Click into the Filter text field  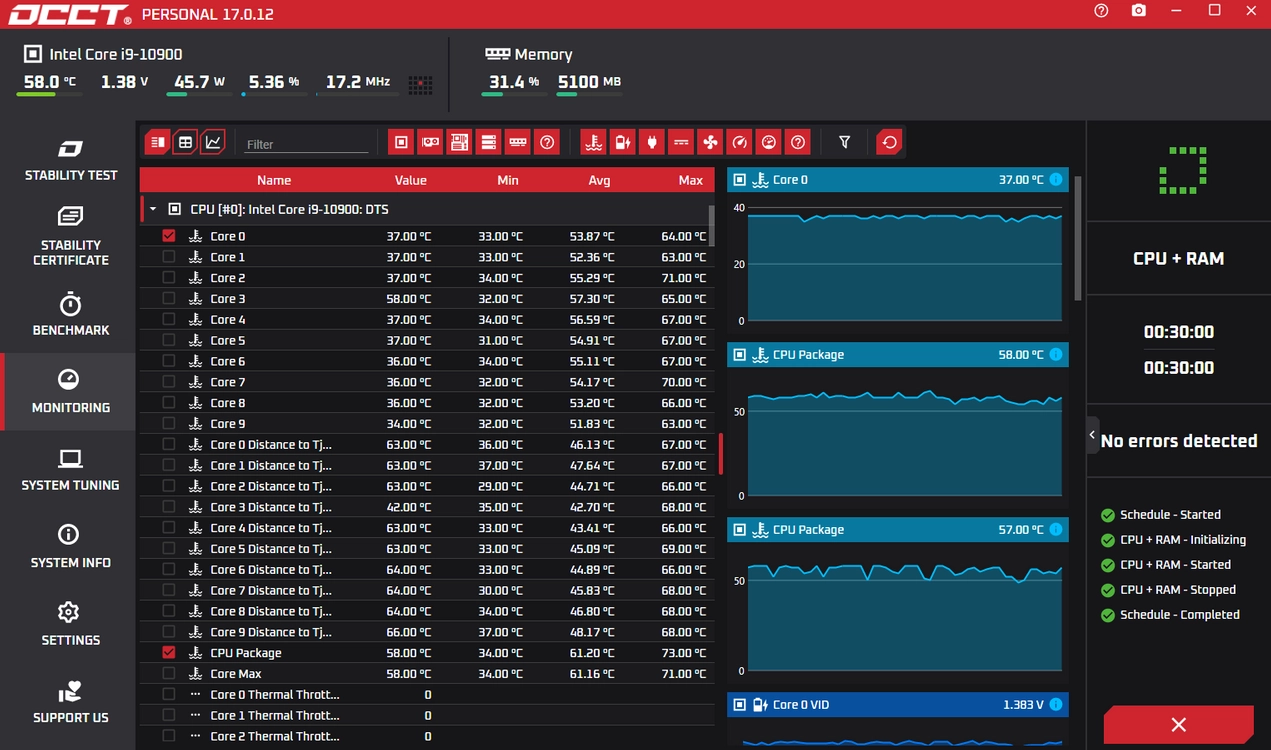coord(306,144)
